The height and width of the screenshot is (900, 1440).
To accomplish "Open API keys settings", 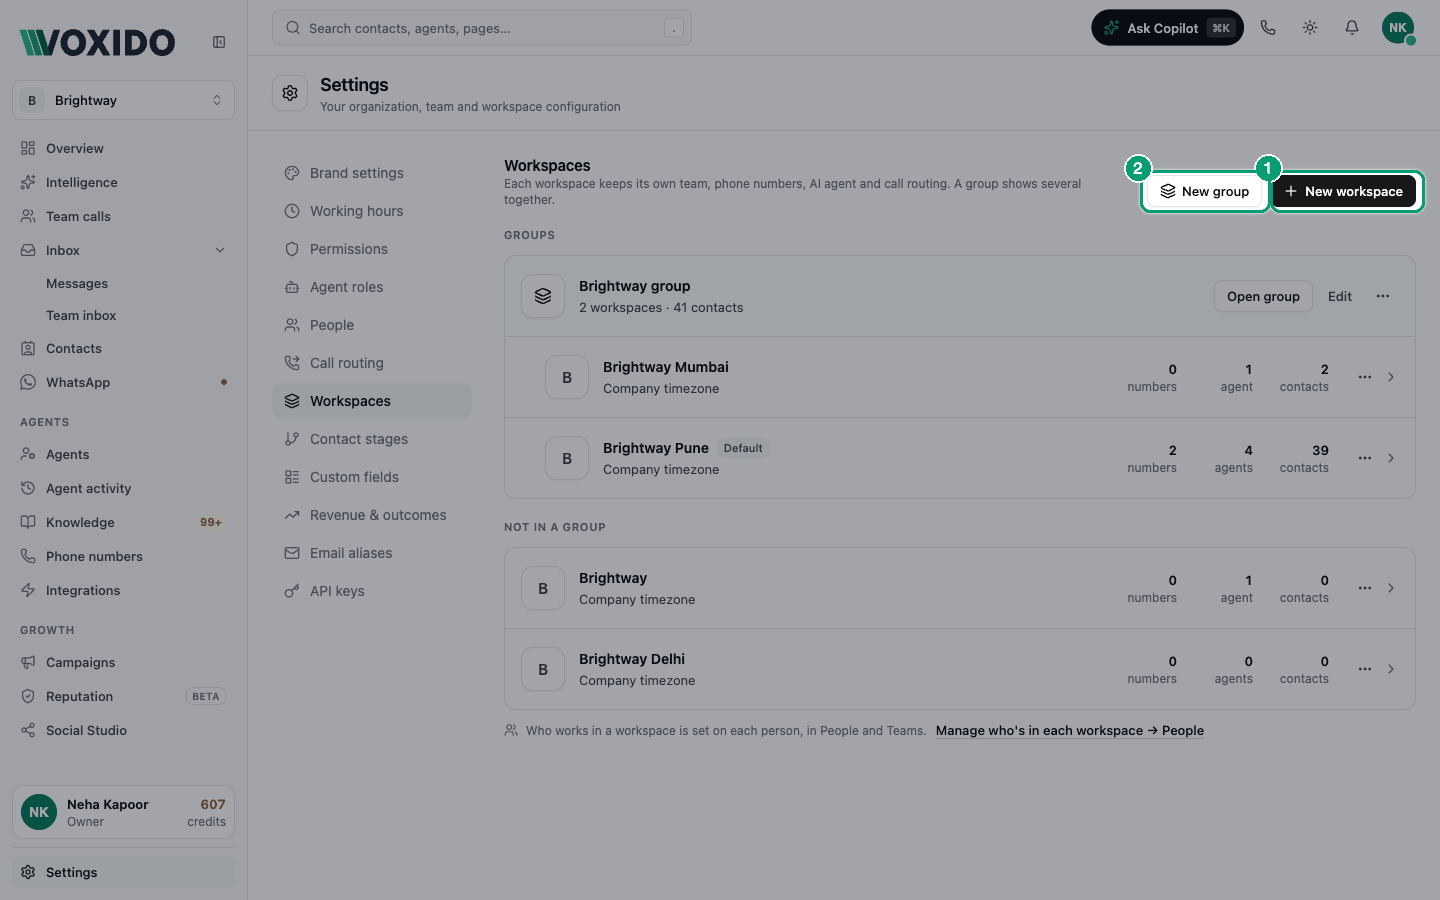I will coord(372,591).
